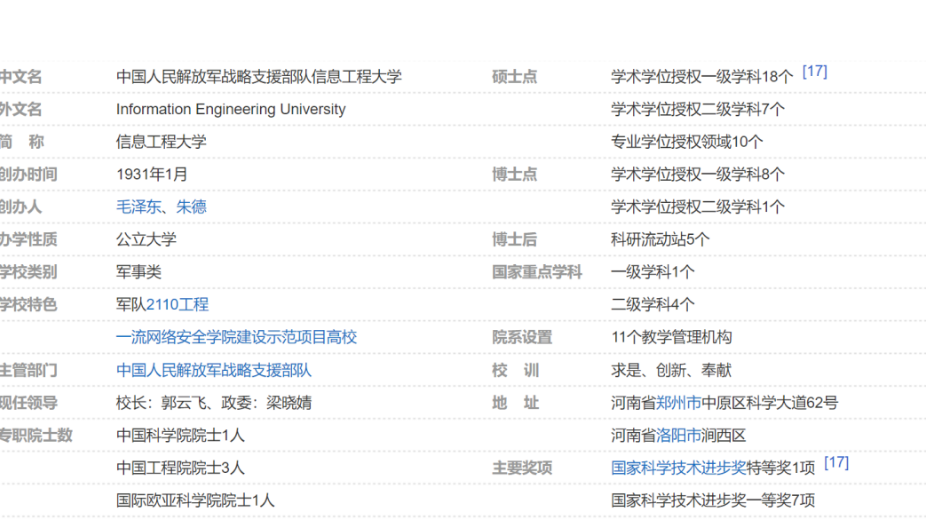The height and width of the screenshot is (520, 926).
Task: Click the 专职院士数 label
Action: pyautogui.click(x=35, y=435)
